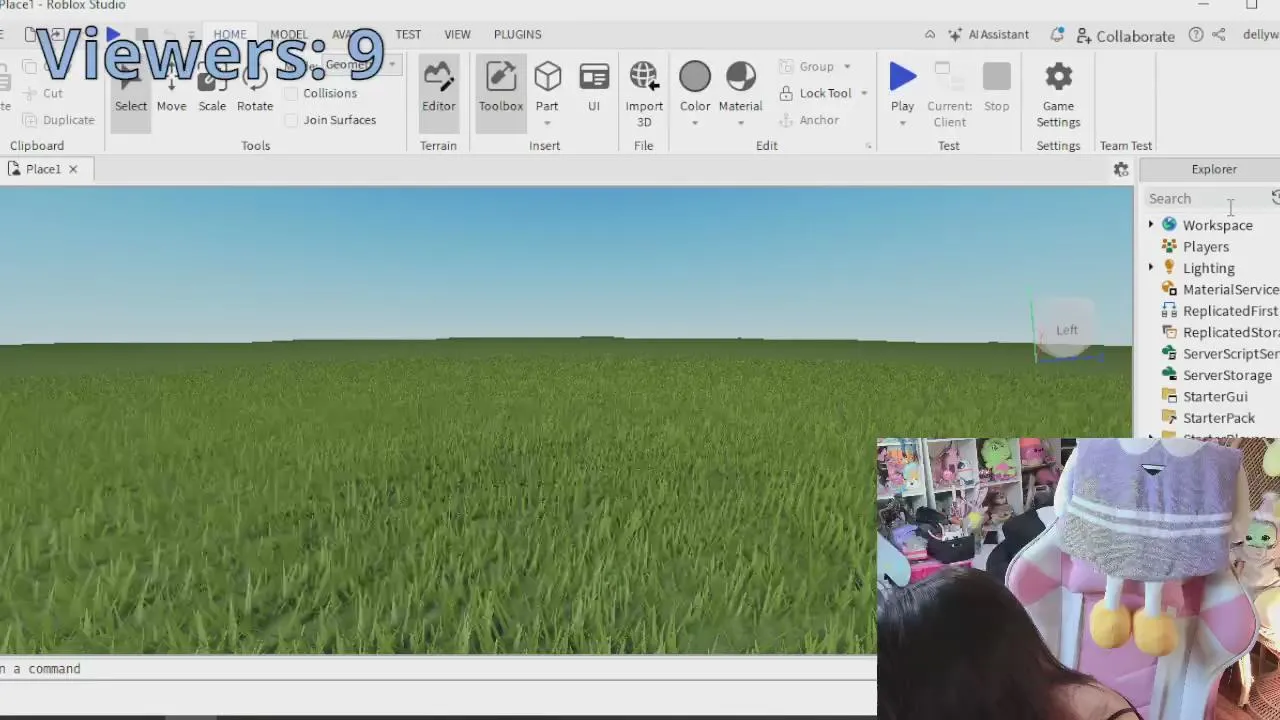Open the Help question mark icon

(1196, 34)
